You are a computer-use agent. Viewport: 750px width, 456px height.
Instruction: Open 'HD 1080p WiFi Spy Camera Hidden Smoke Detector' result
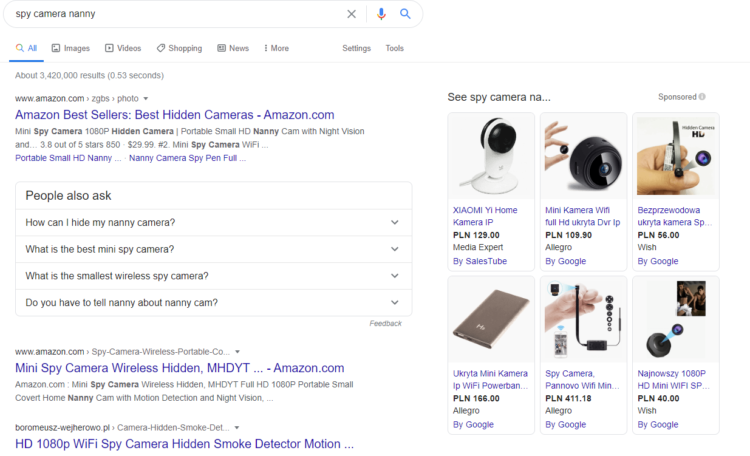(184, 444)
